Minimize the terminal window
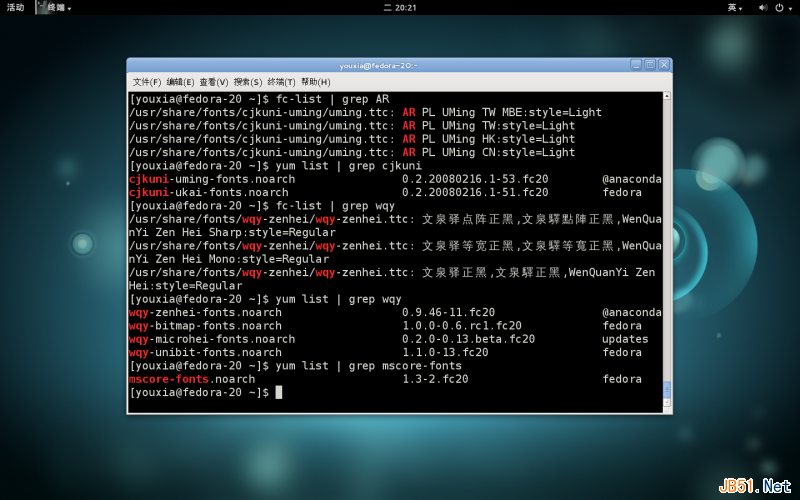 click(636, 65)
